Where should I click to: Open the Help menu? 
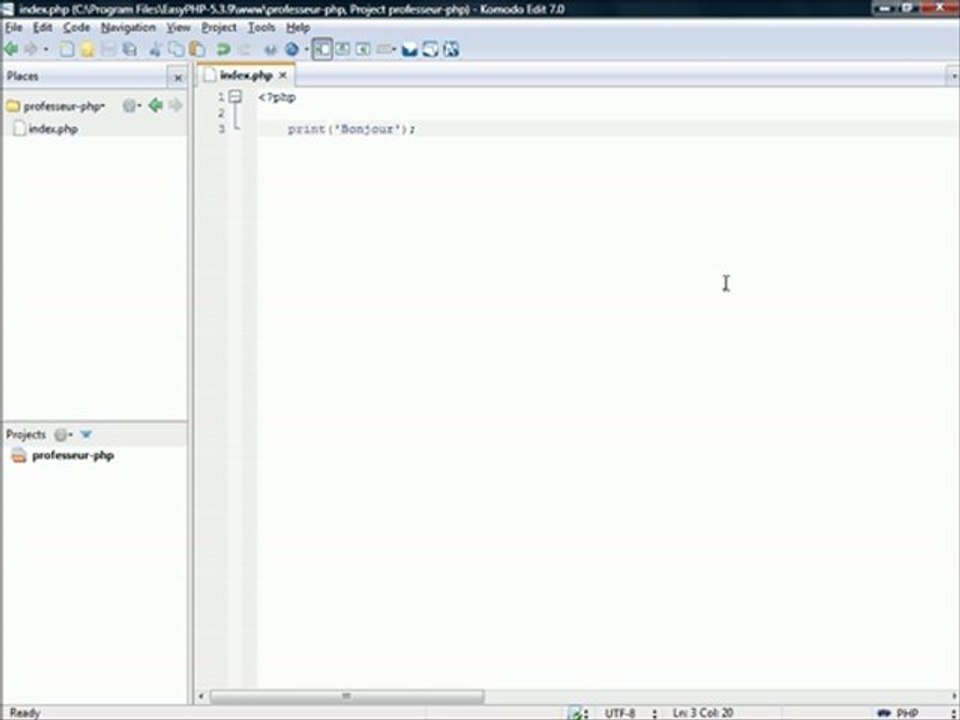(298, 28)
